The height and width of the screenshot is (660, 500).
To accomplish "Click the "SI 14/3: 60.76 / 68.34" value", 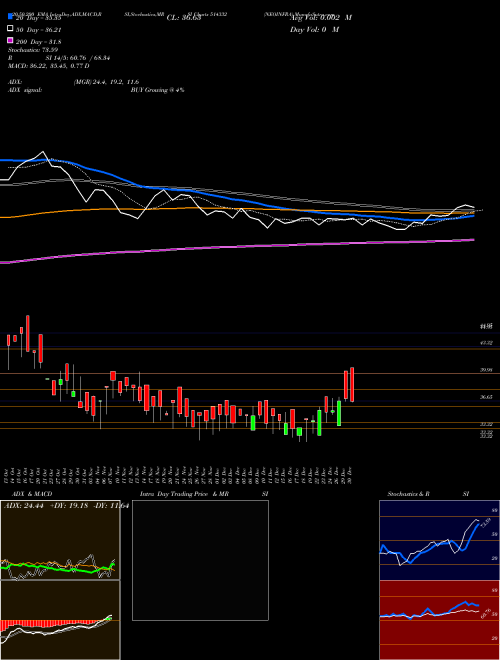I will click(x=78, y=58).
